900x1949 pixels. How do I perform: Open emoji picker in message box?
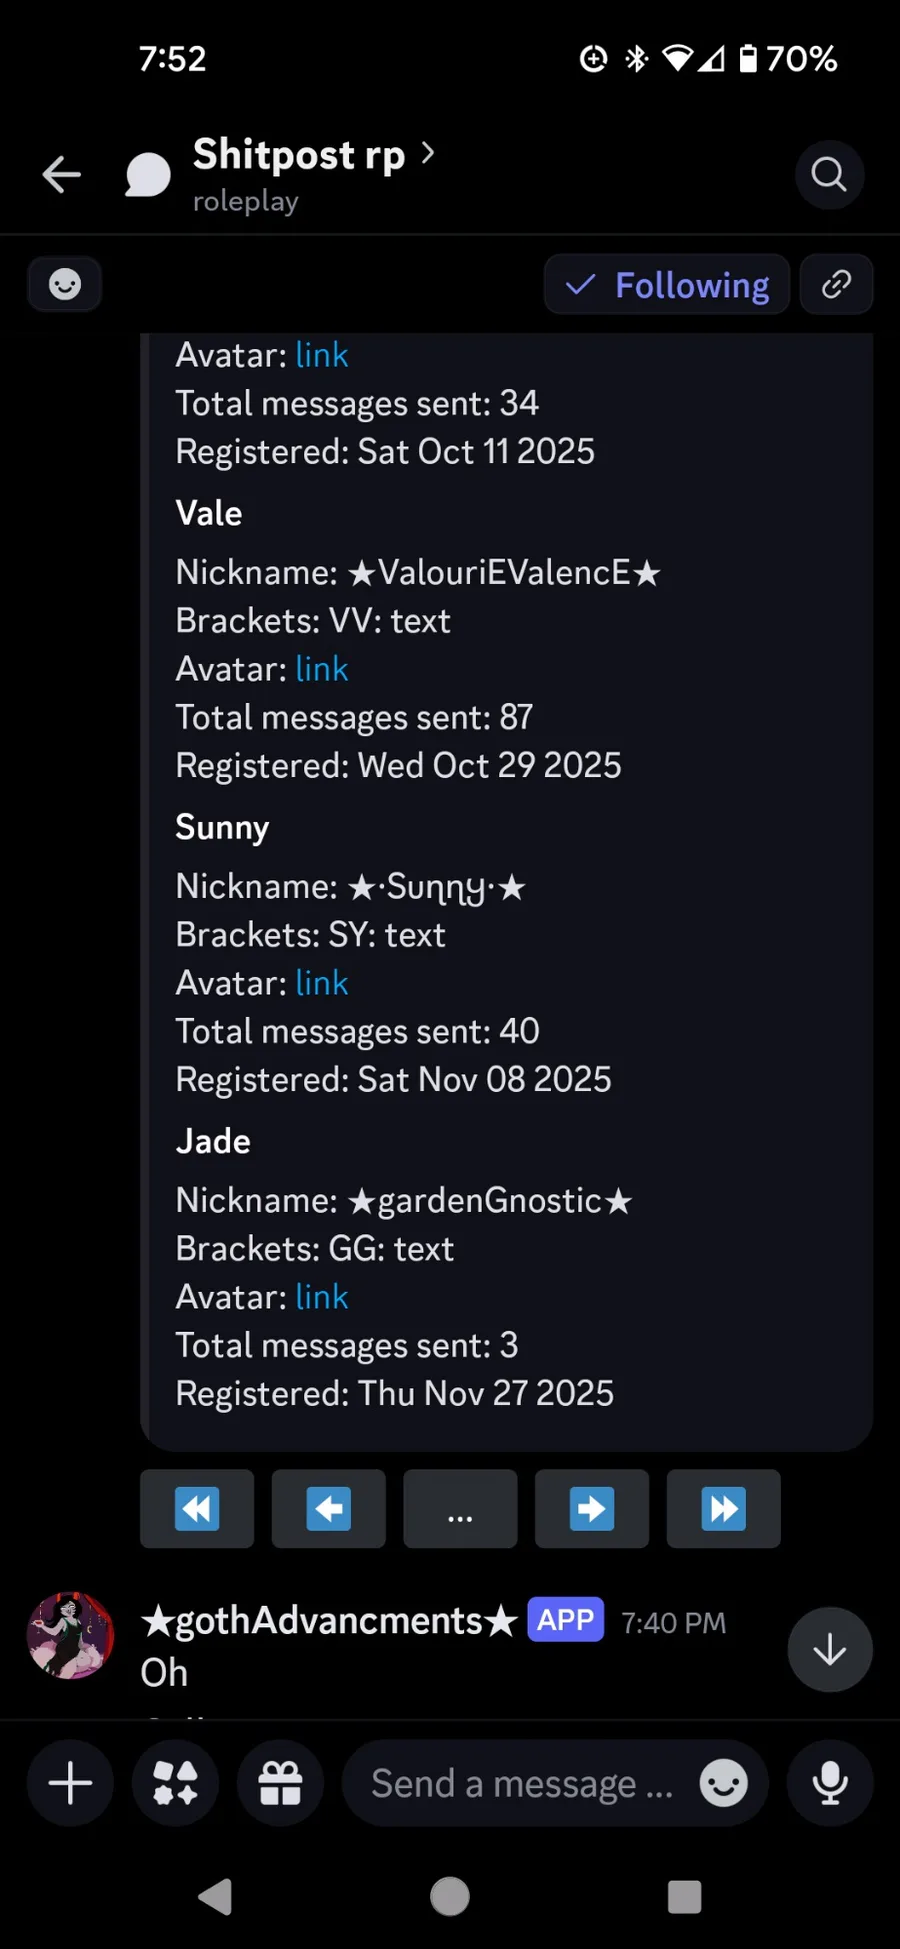pos(723,1783)
